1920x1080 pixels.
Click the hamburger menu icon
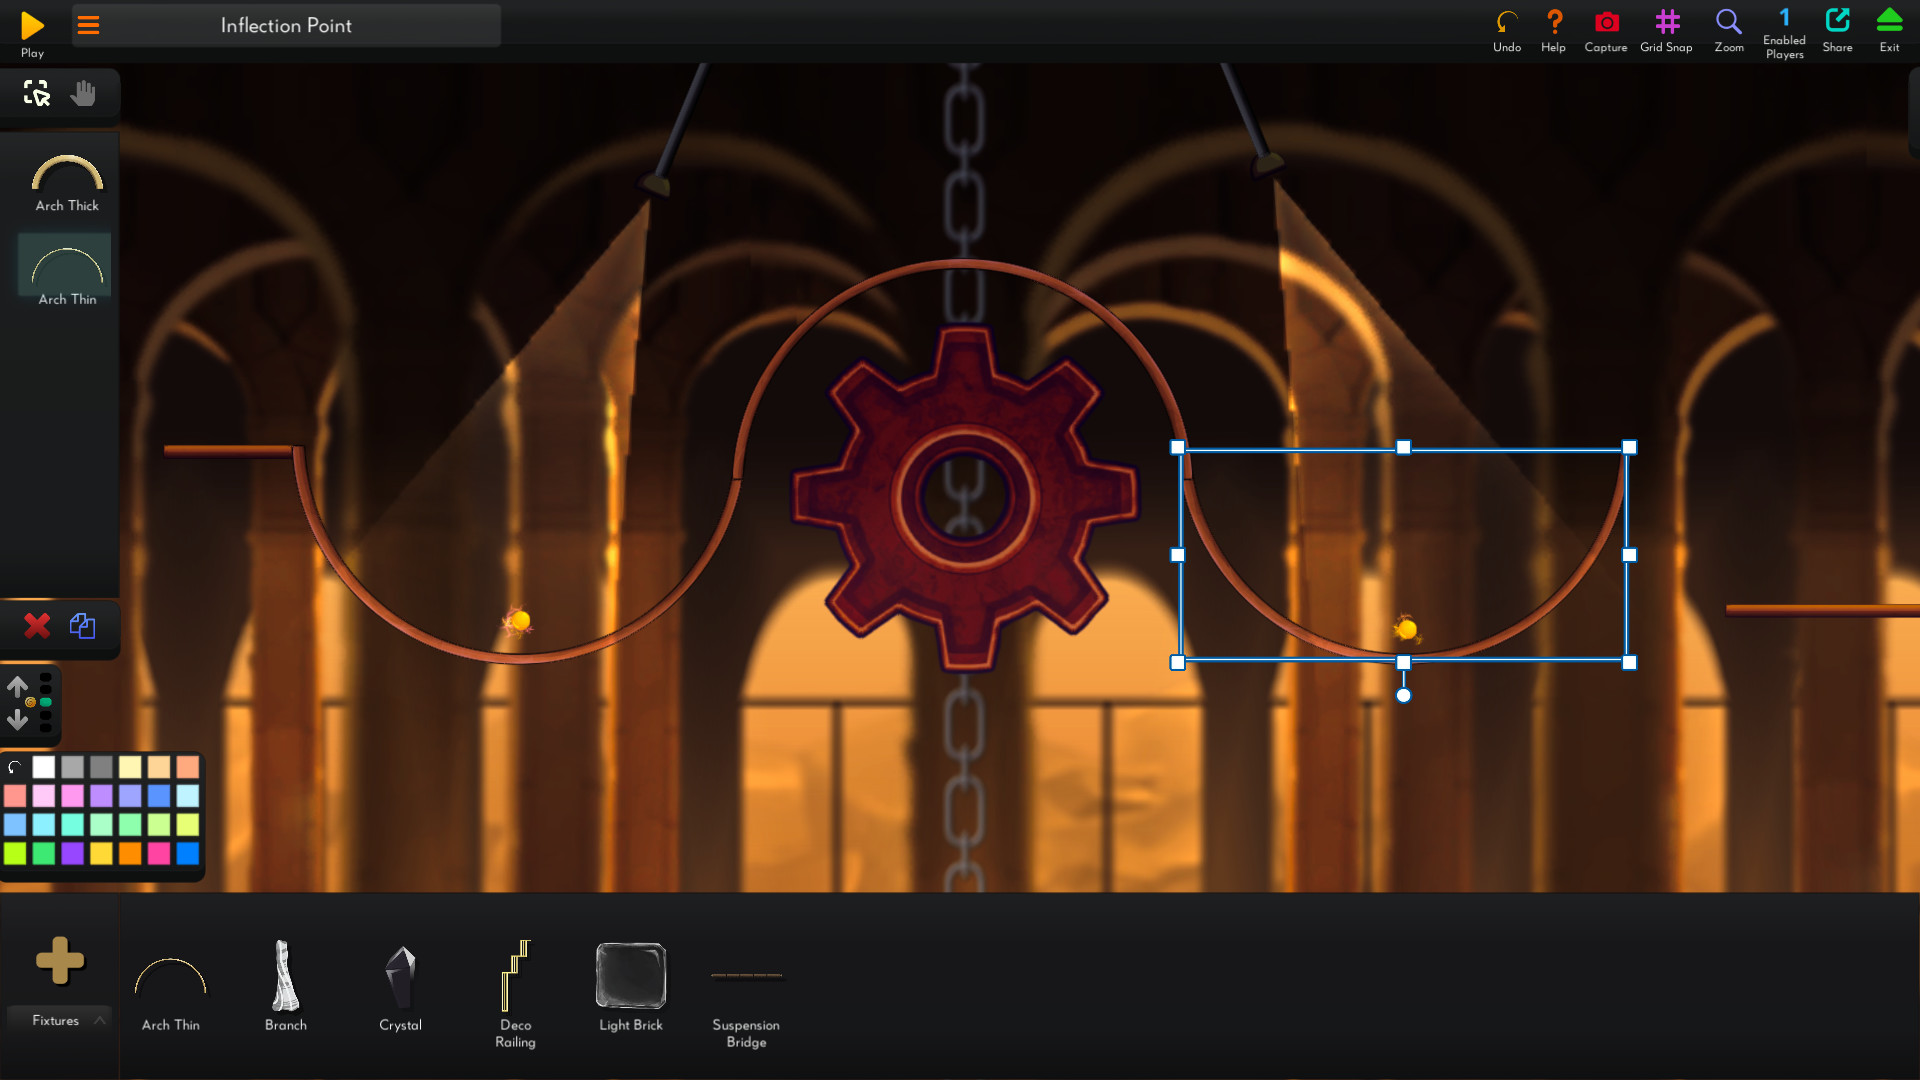point(87,24)
